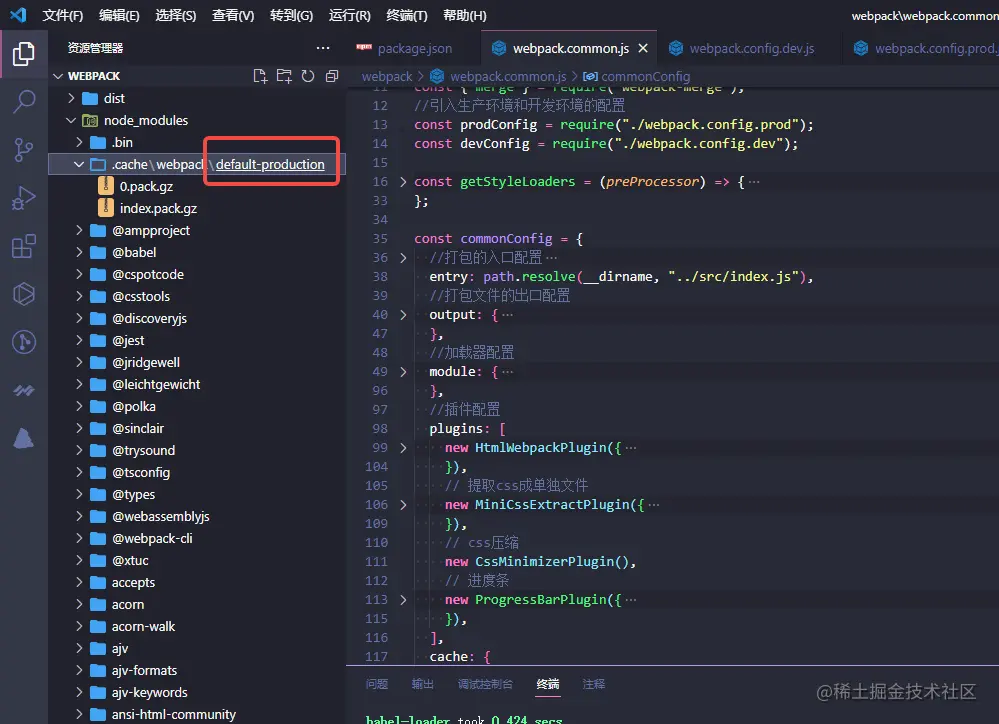Open the 终端(T) menu
The width and height of the screenshot is (999, 724).
point(407,15)
